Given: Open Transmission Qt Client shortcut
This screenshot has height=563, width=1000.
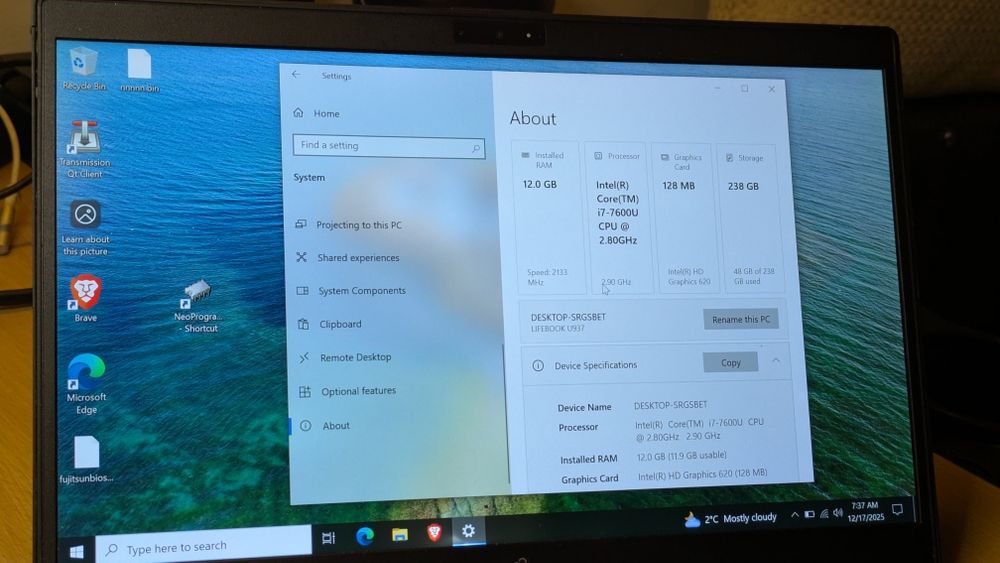Looking at the screenshot, I should tap(85, 149).
